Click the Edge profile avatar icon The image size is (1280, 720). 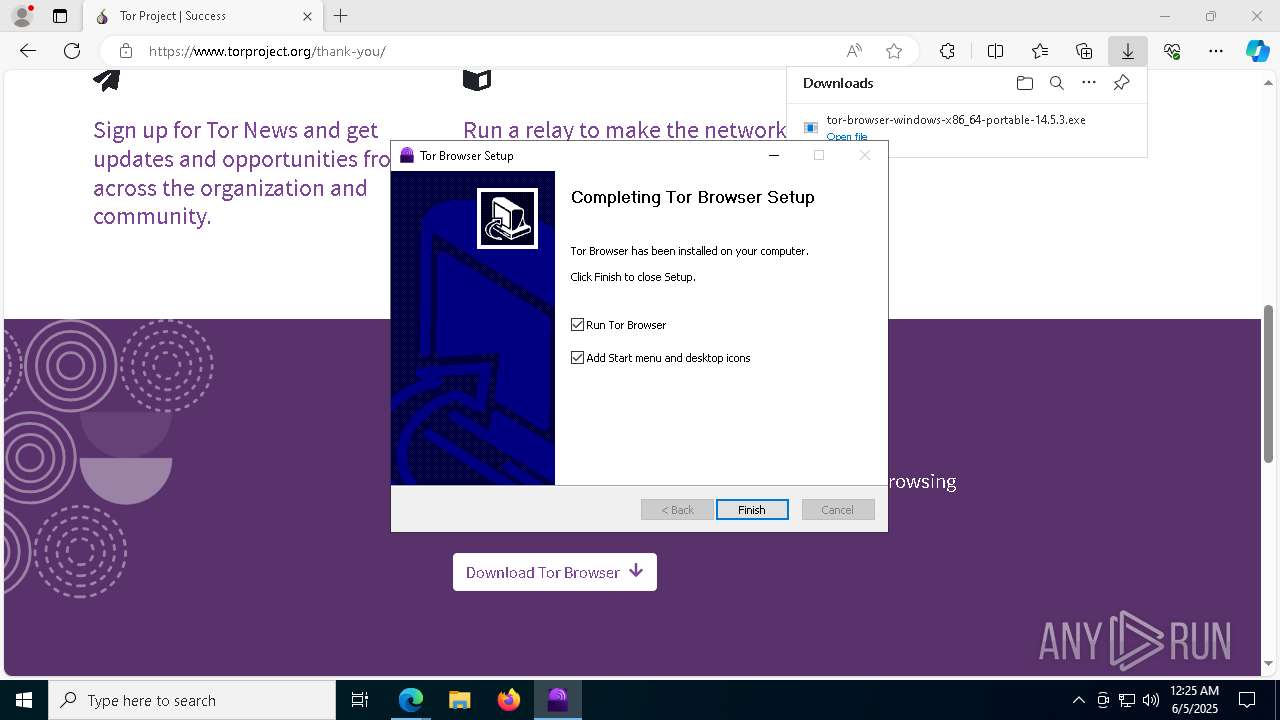21,16
